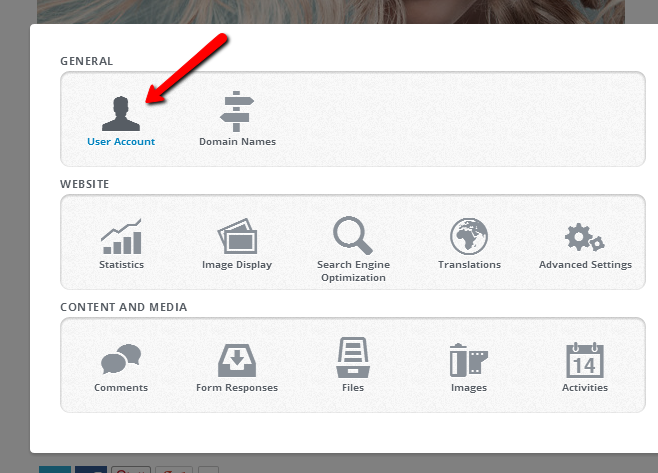Viewport: 658px width, 473px height.
Task: Click the "Translations" text label
Action: tap(469, 265)
